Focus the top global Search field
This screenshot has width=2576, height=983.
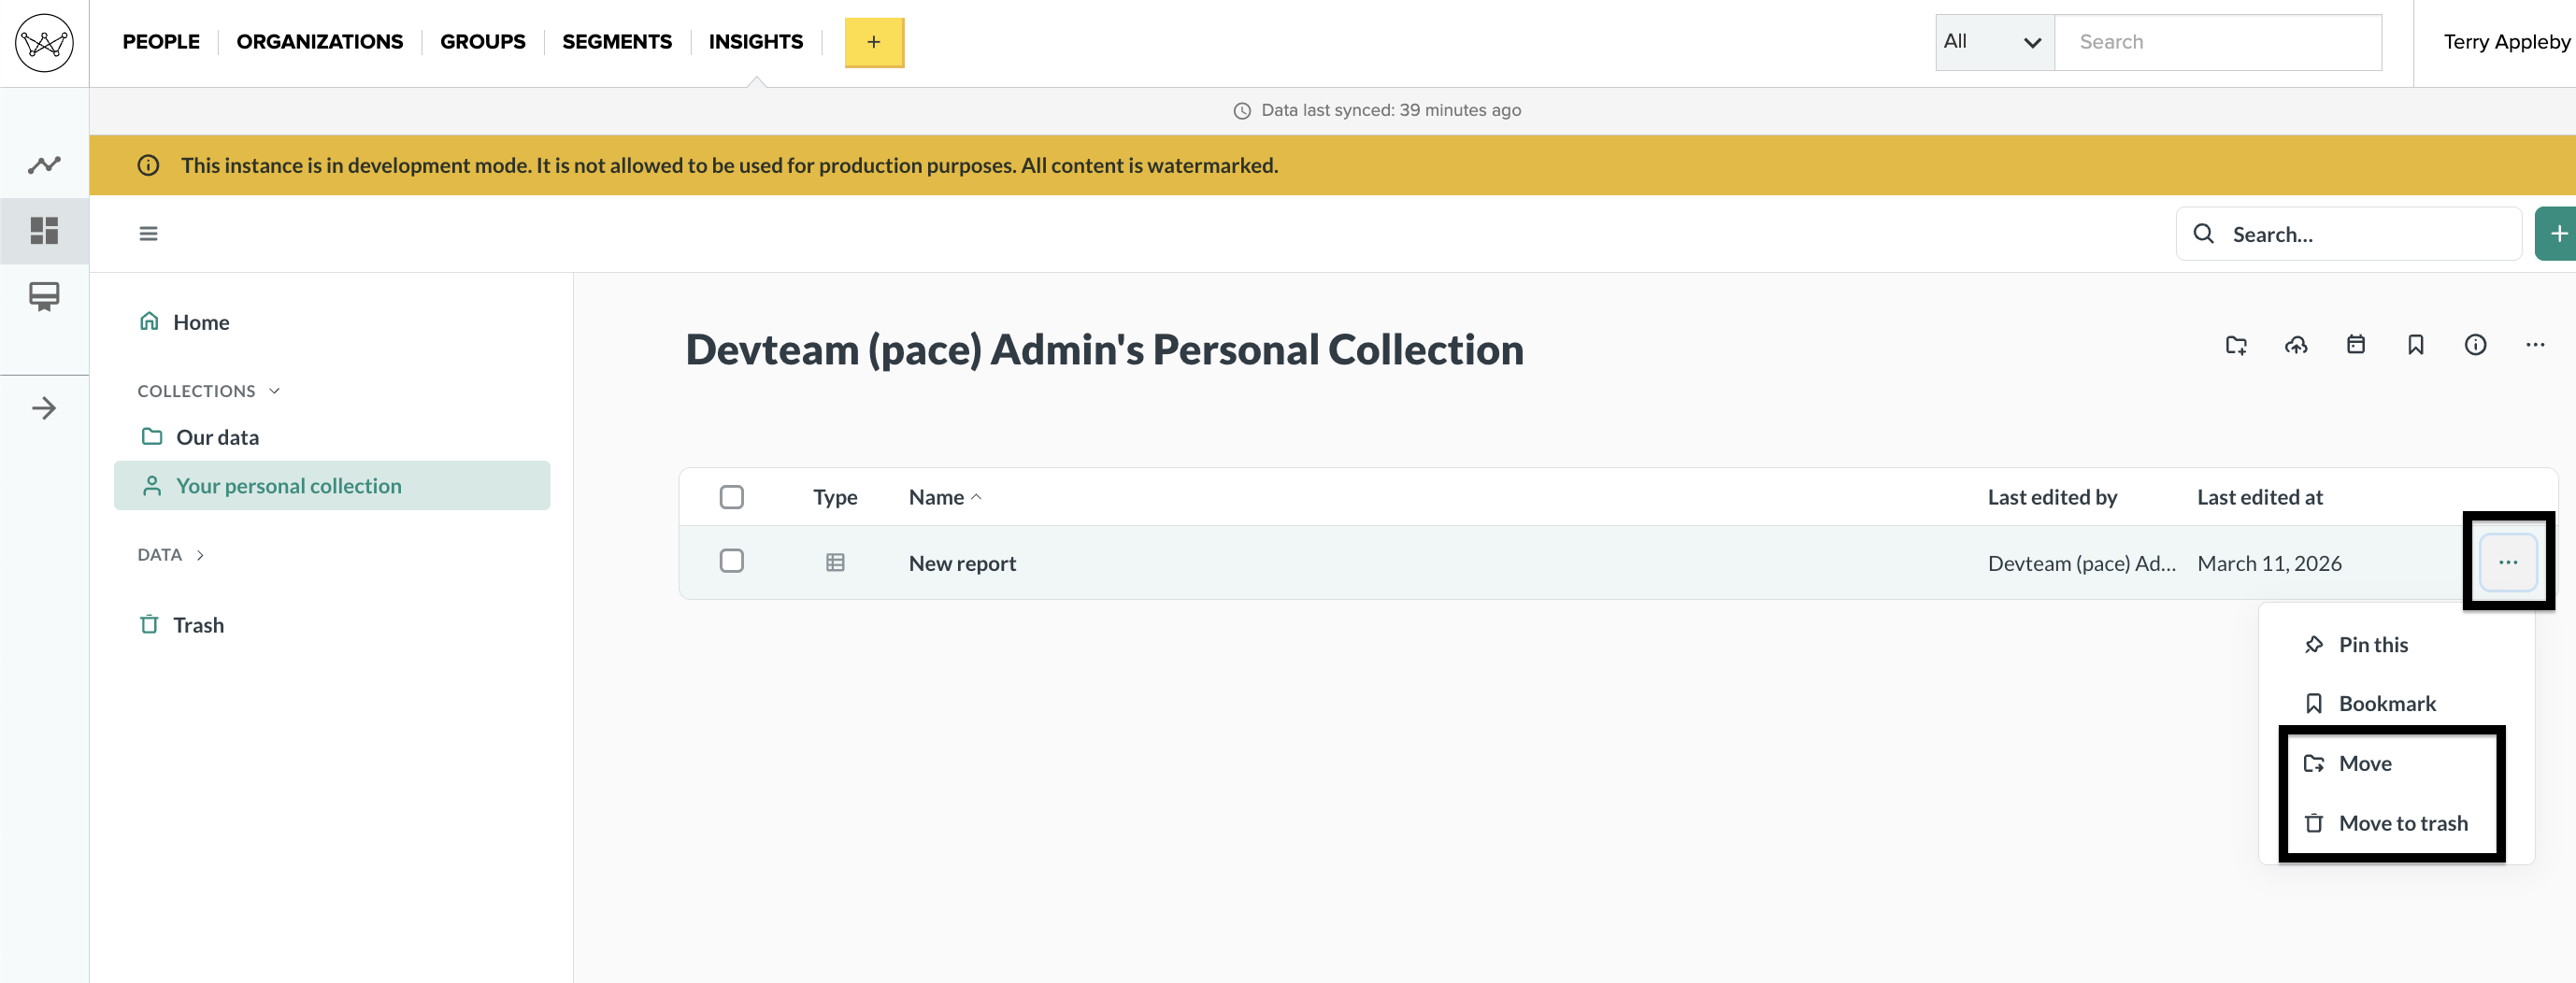click(x=2218, y=42)
